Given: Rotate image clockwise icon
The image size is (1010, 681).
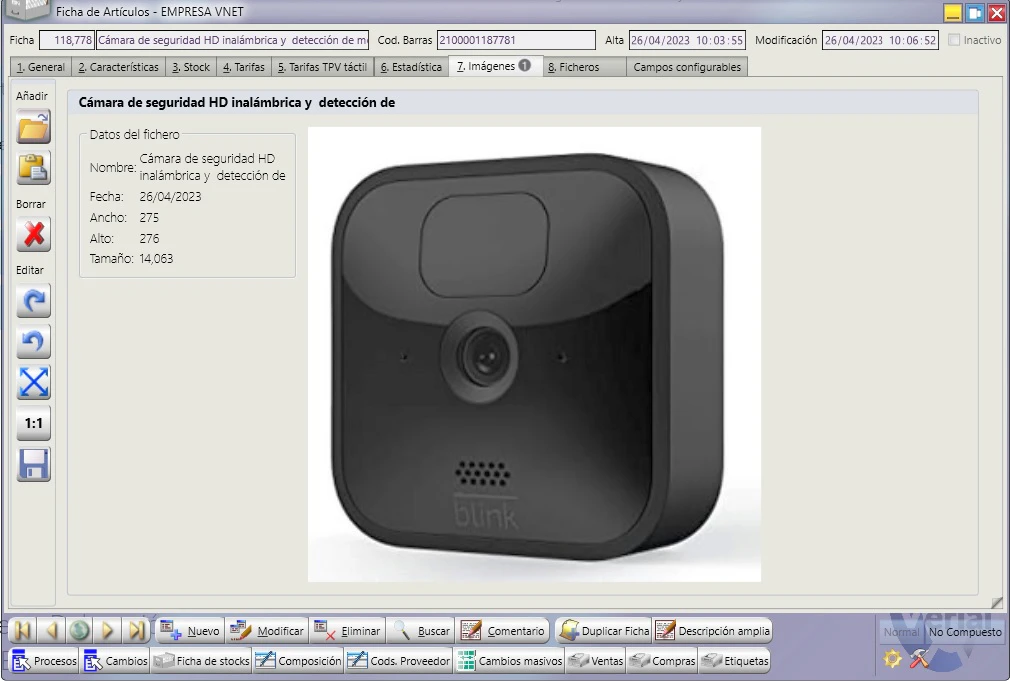Looking at the screenshot, I should point(33,301).
